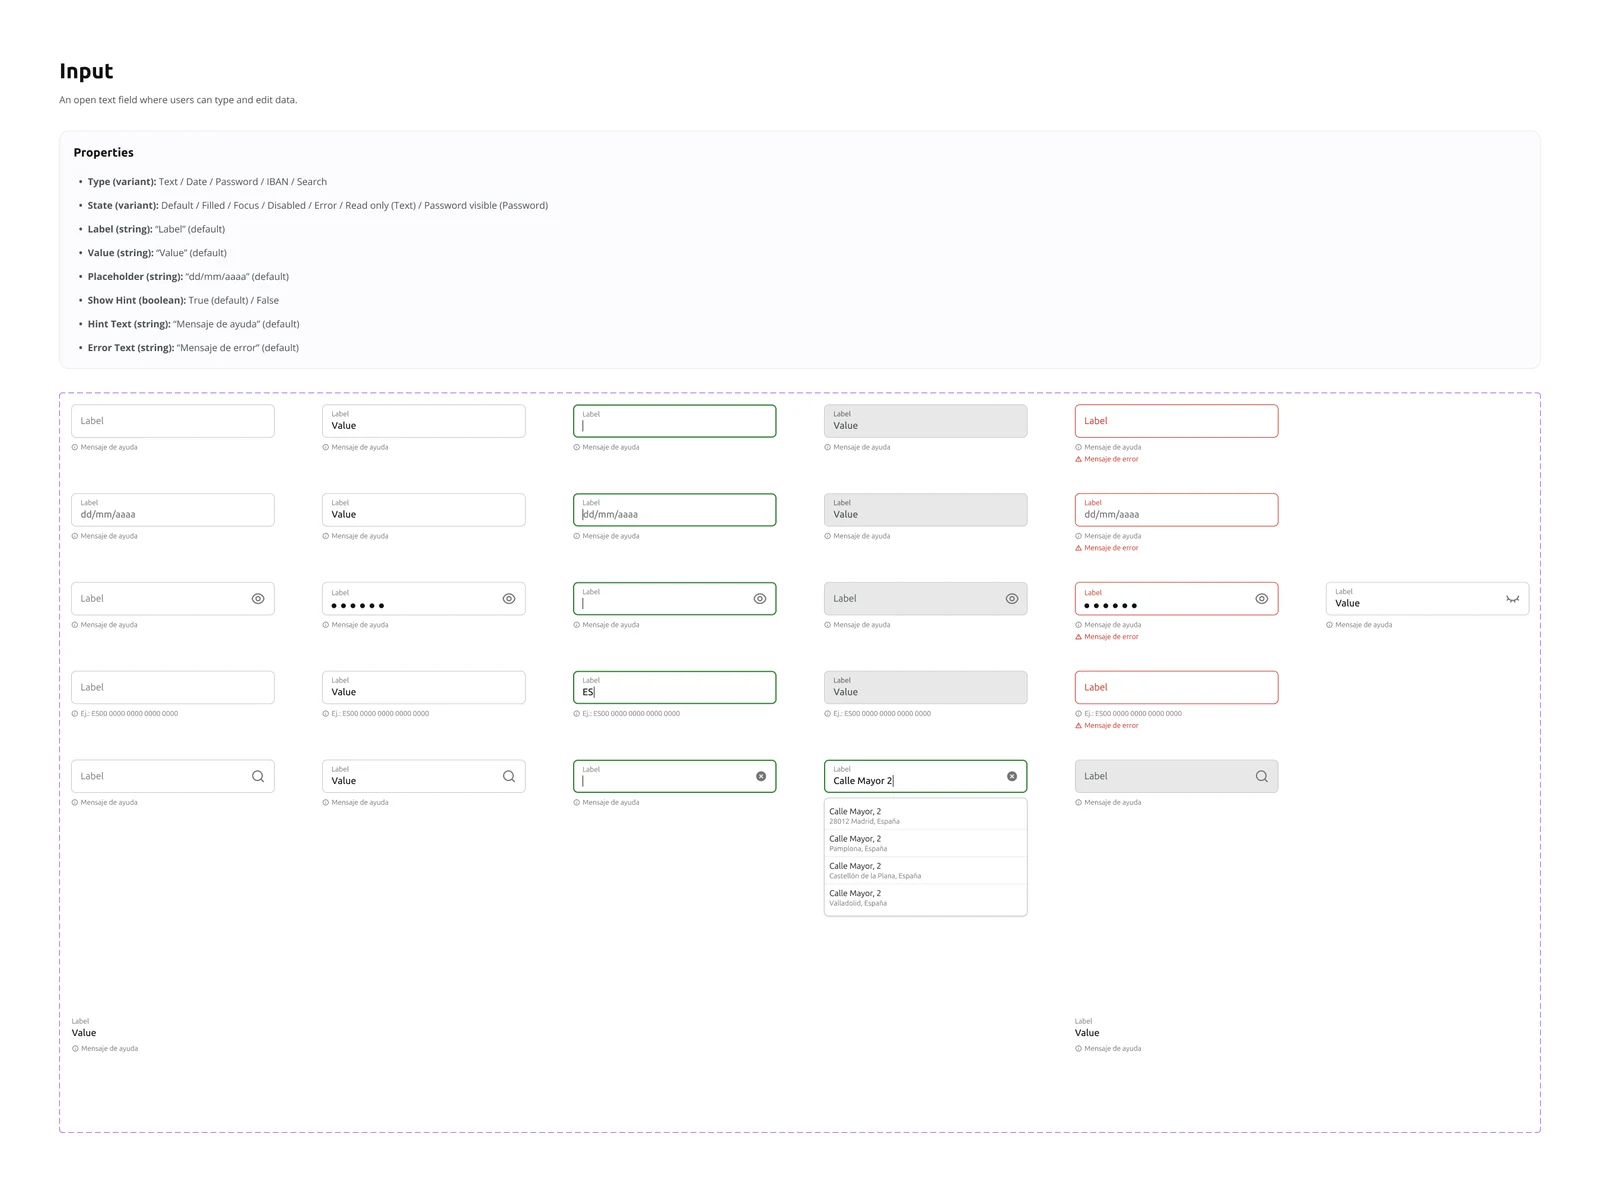The image size is (1600, 1192).
Task: Click the magnifier in the white empty Label search field
Action: [x=258, y=776]
